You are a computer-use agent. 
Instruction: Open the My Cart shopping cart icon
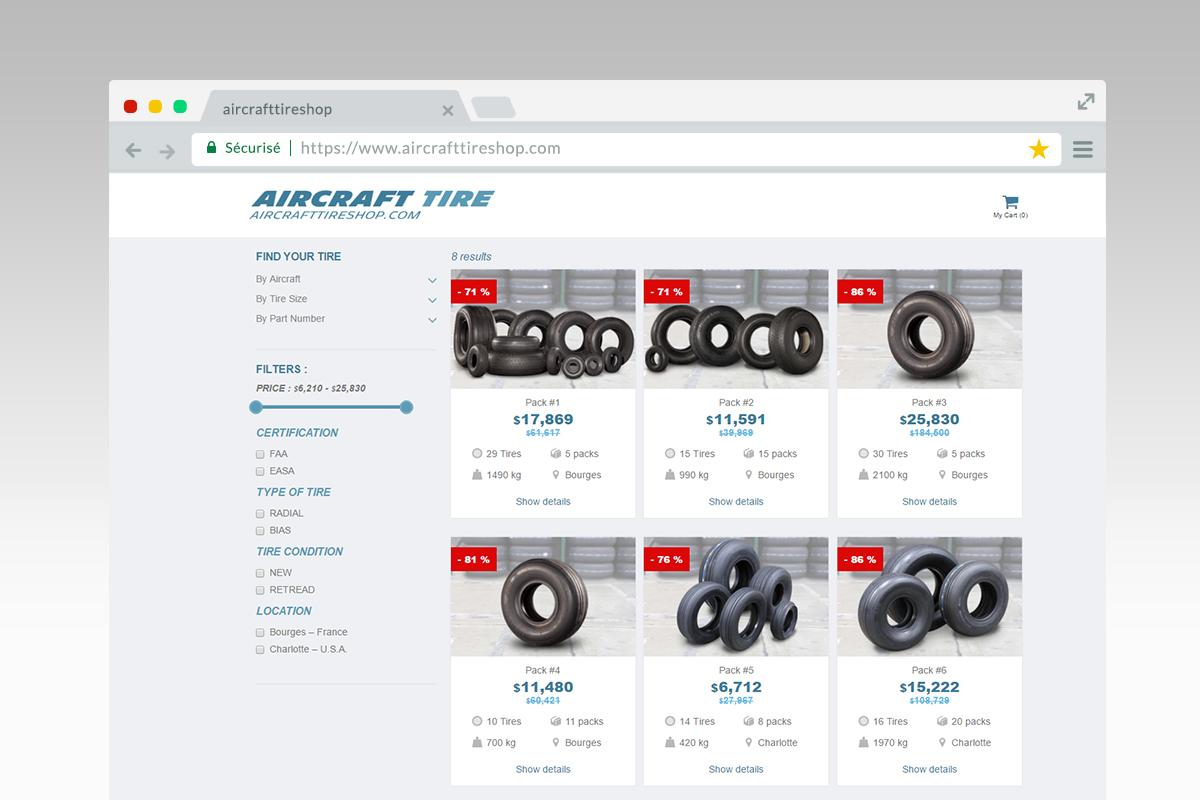pyautogui.click(x=1010, y=202)
